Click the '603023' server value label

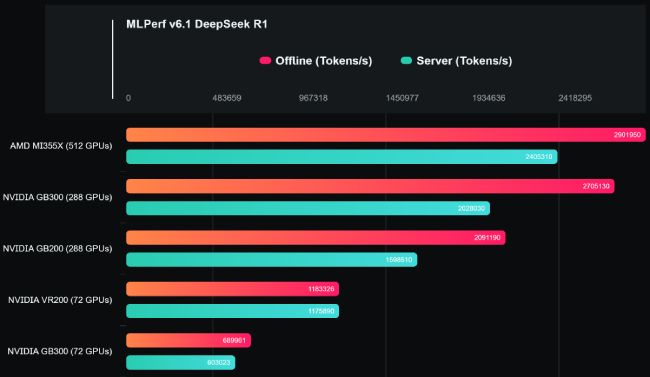(x=218, y=362)
